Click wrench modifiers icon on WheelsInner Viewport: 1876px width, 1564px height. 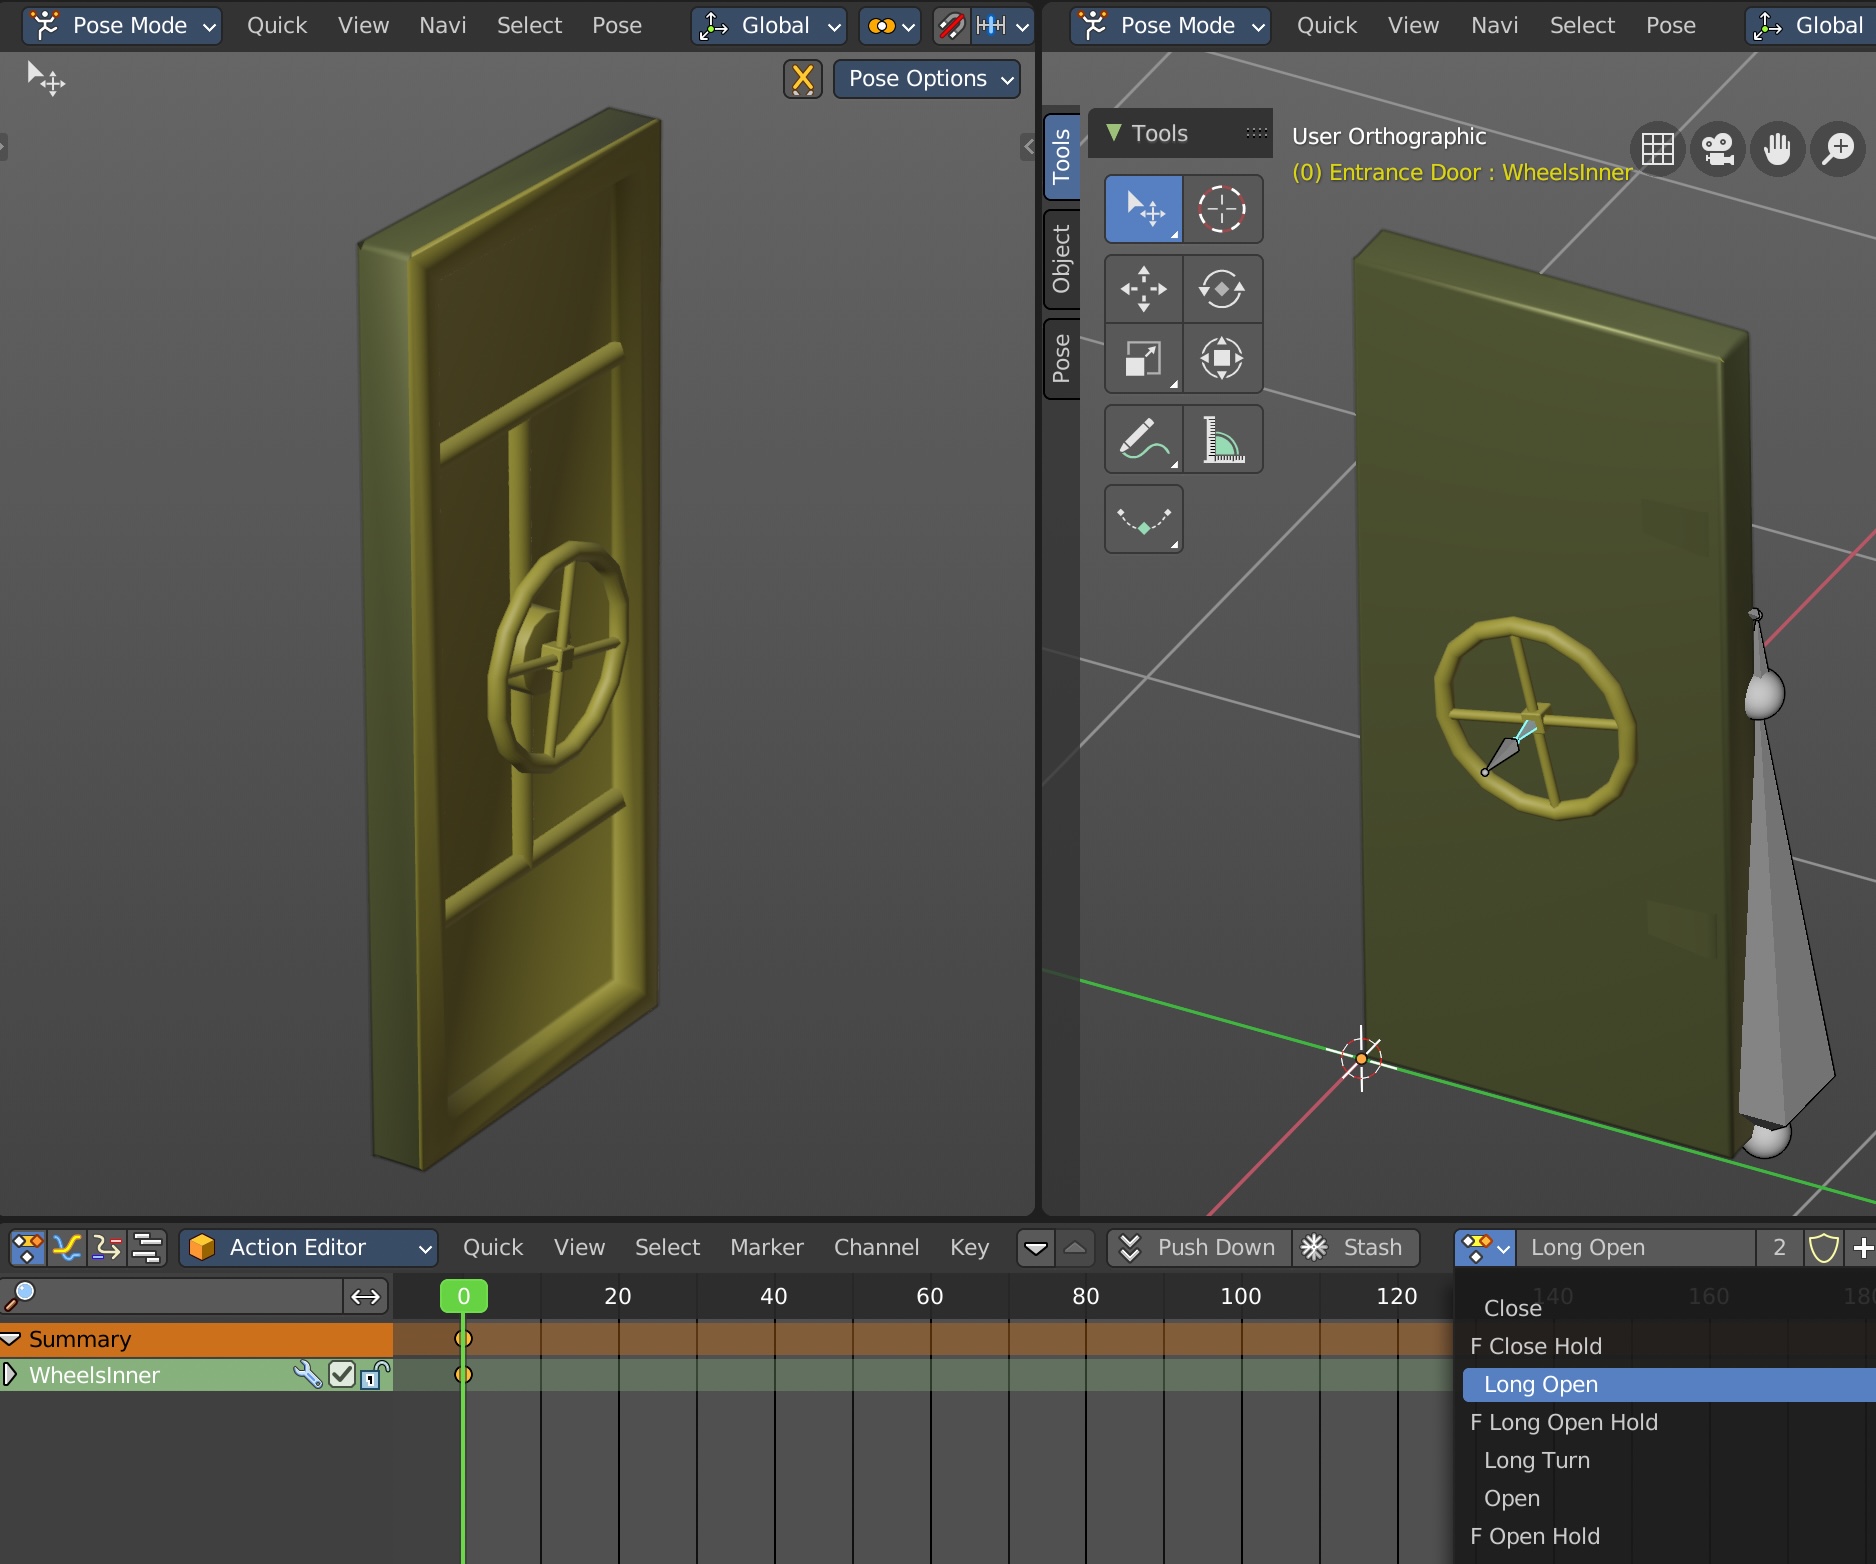click(x=307, y=1375)
